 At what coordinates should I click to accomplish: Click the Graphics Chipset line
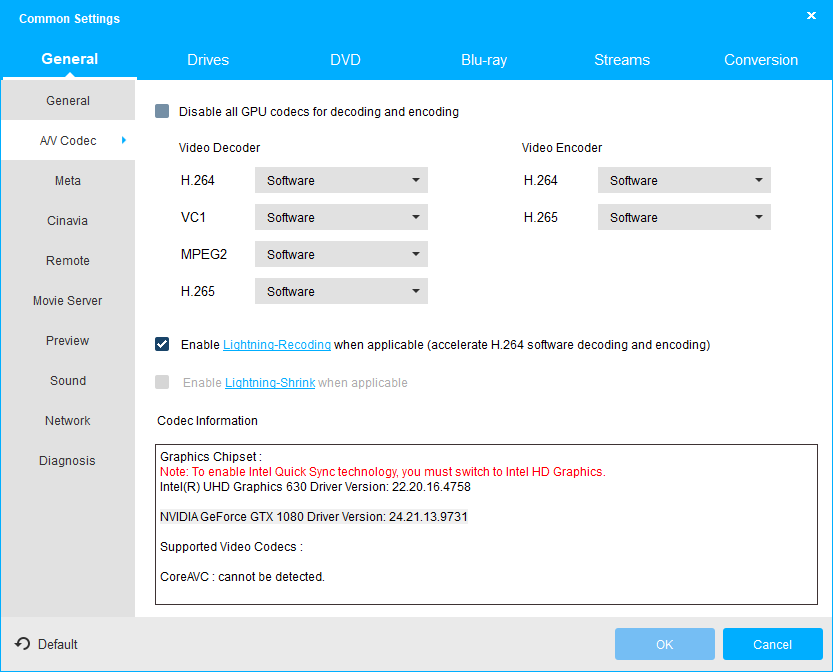[x=211, y=456]
